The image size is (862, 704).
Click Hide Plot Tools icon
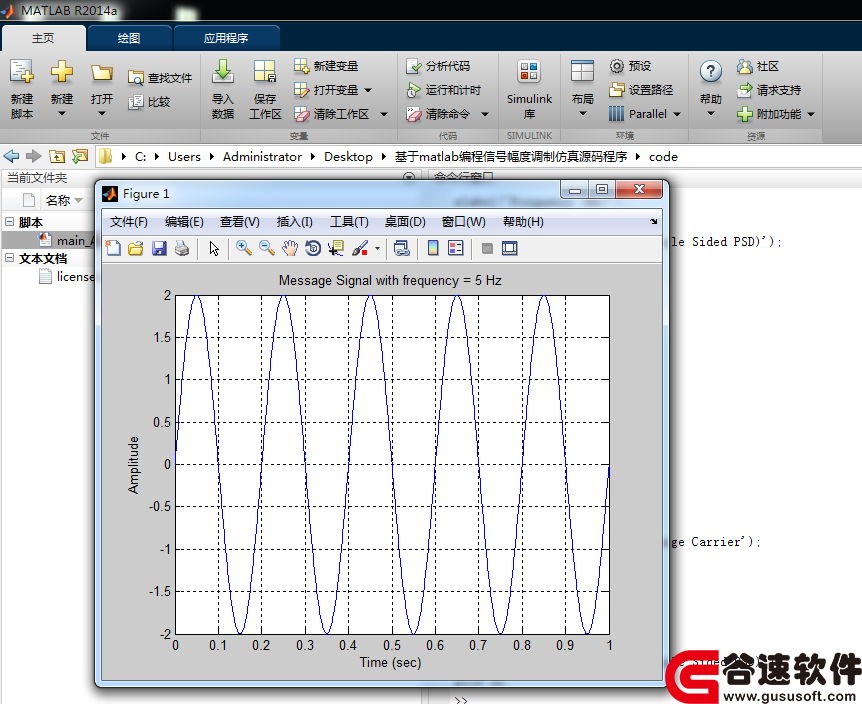pos(487,248)
